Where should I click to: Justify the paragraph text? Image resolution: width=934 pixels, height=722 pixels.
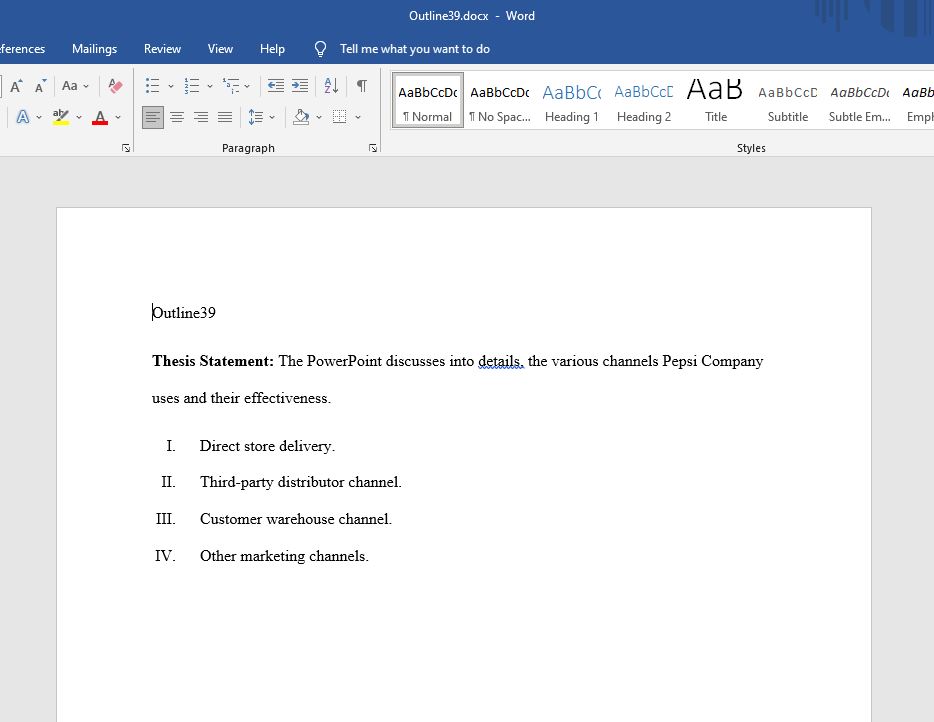(225, 117)
